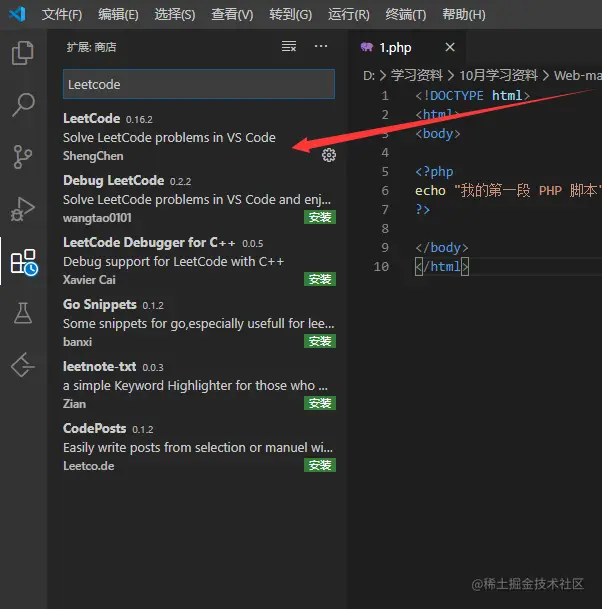
Task: Install the Go Snippets extension
Action: coord(320,341)
